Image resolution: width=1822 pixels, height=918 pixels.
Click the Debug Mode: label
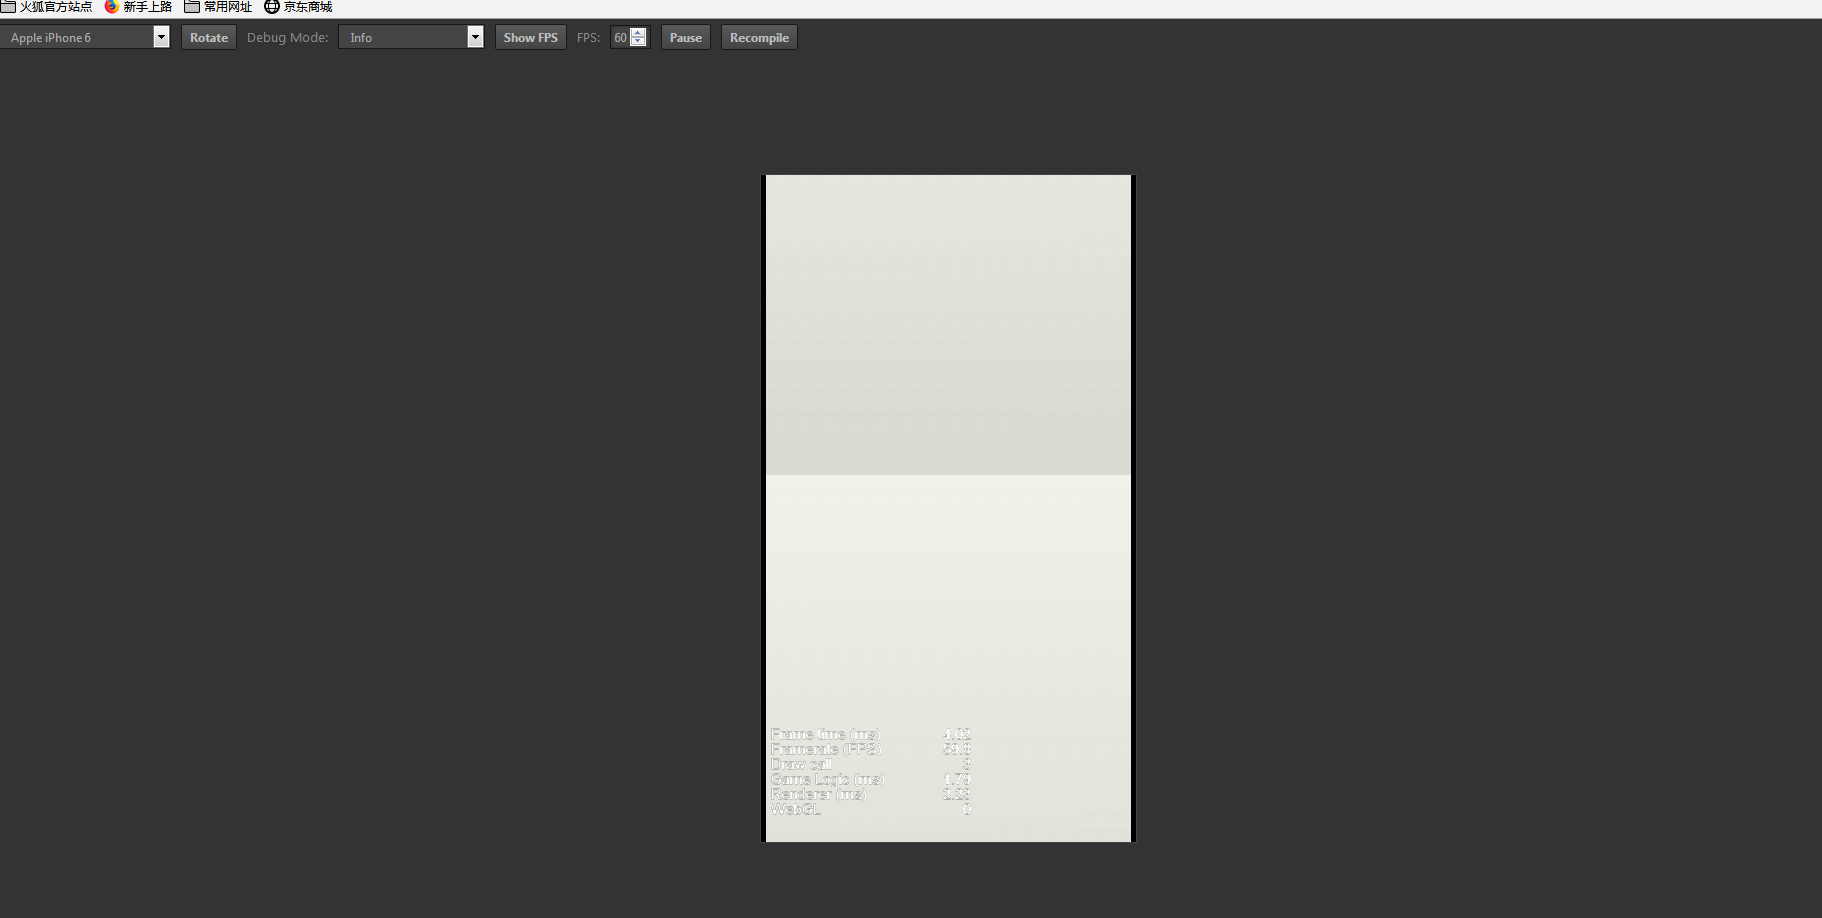[x=287, y=37]
